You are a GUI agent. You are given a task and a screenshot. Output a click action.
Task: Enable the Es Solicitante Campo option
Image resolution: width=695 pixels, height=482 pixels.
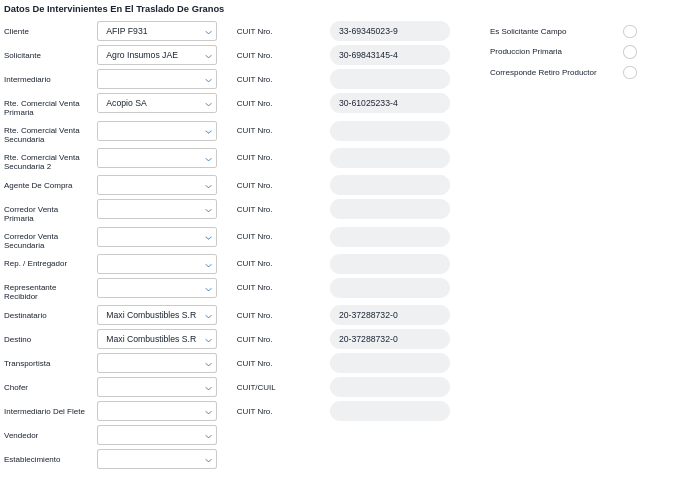click(630, 32)
